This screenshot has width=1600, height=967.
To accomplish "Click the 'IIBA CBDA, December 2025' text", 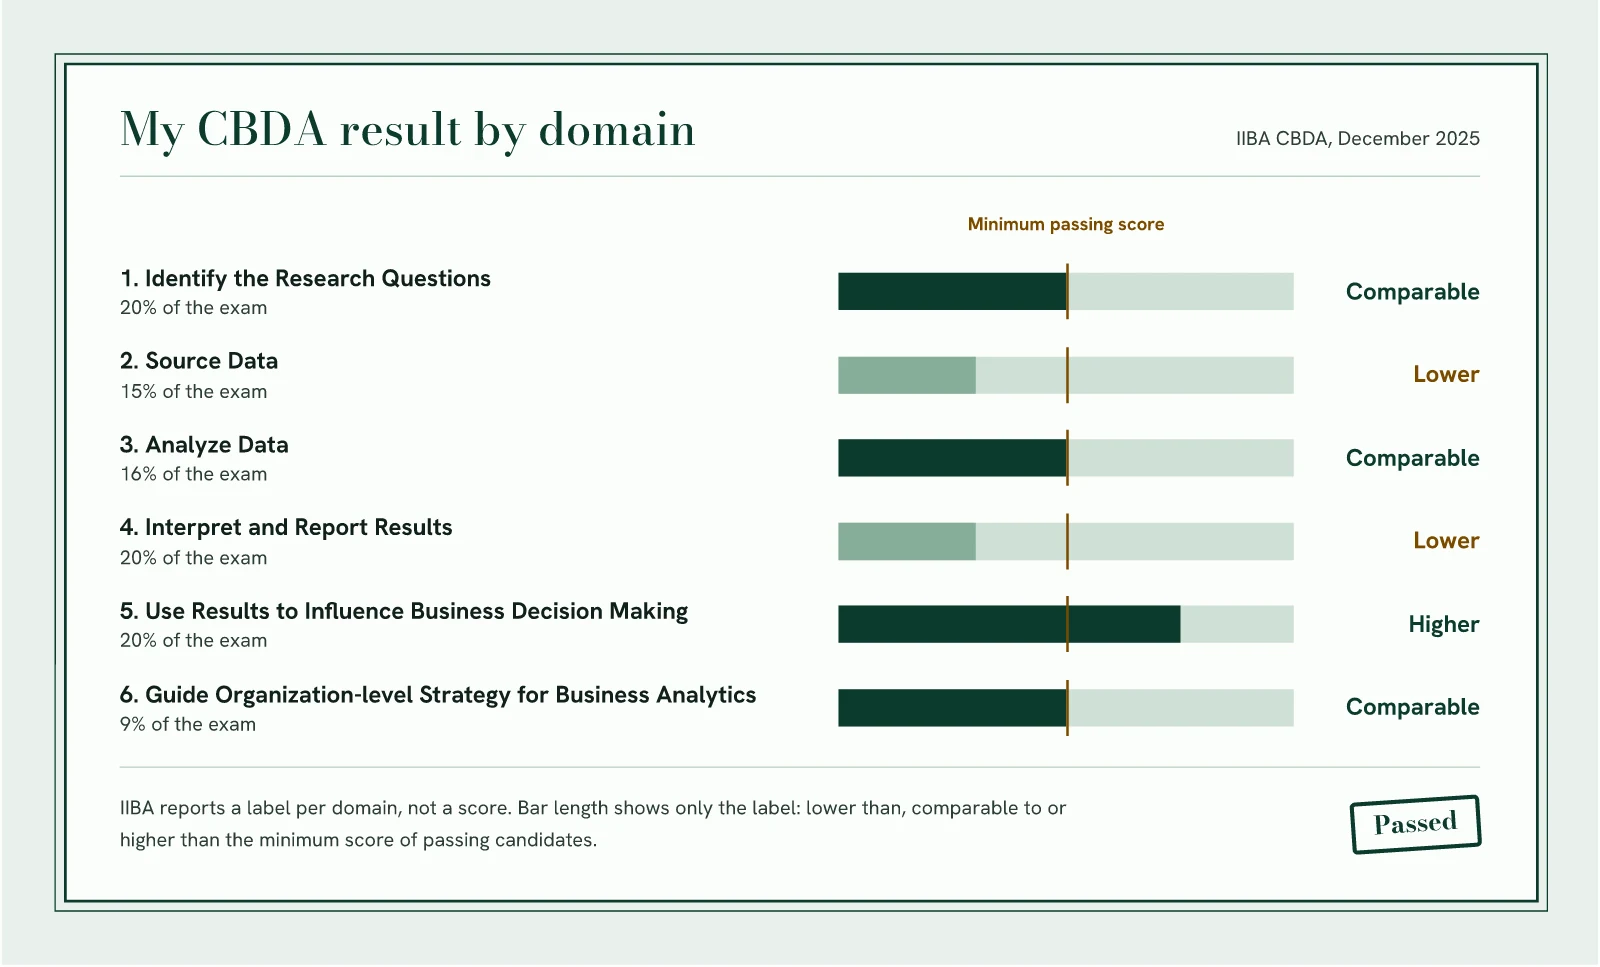I will 1358,138.
